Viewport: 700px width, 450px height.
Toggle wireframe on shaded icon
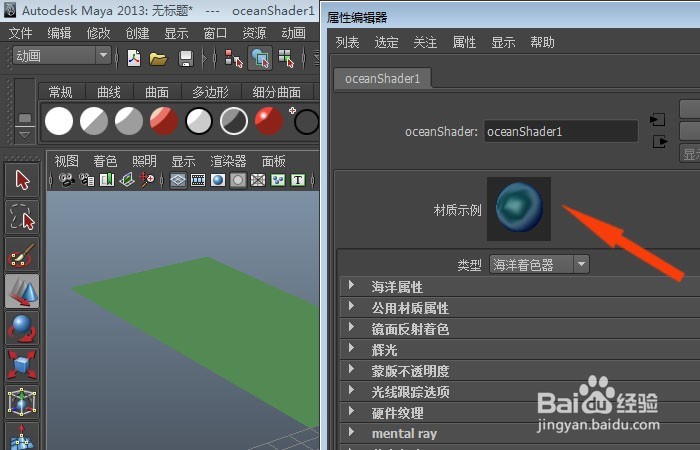pyautogui.click(x=258, y=180)
